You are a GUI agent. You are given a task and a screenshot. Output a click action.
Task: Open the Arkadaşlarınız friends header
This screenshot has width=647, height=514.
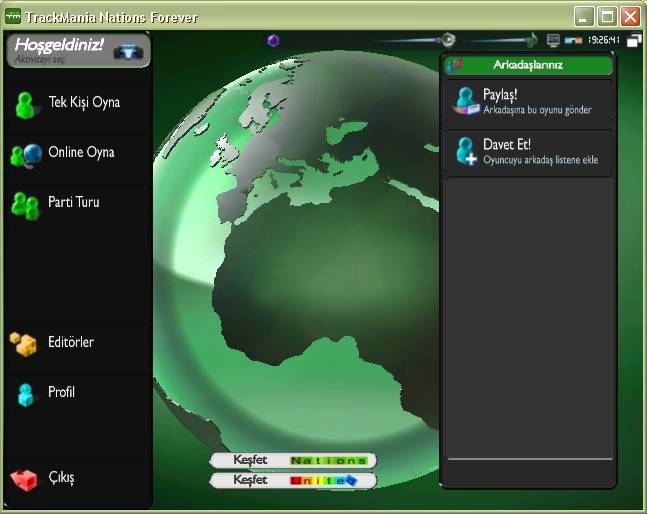(529, 65)
